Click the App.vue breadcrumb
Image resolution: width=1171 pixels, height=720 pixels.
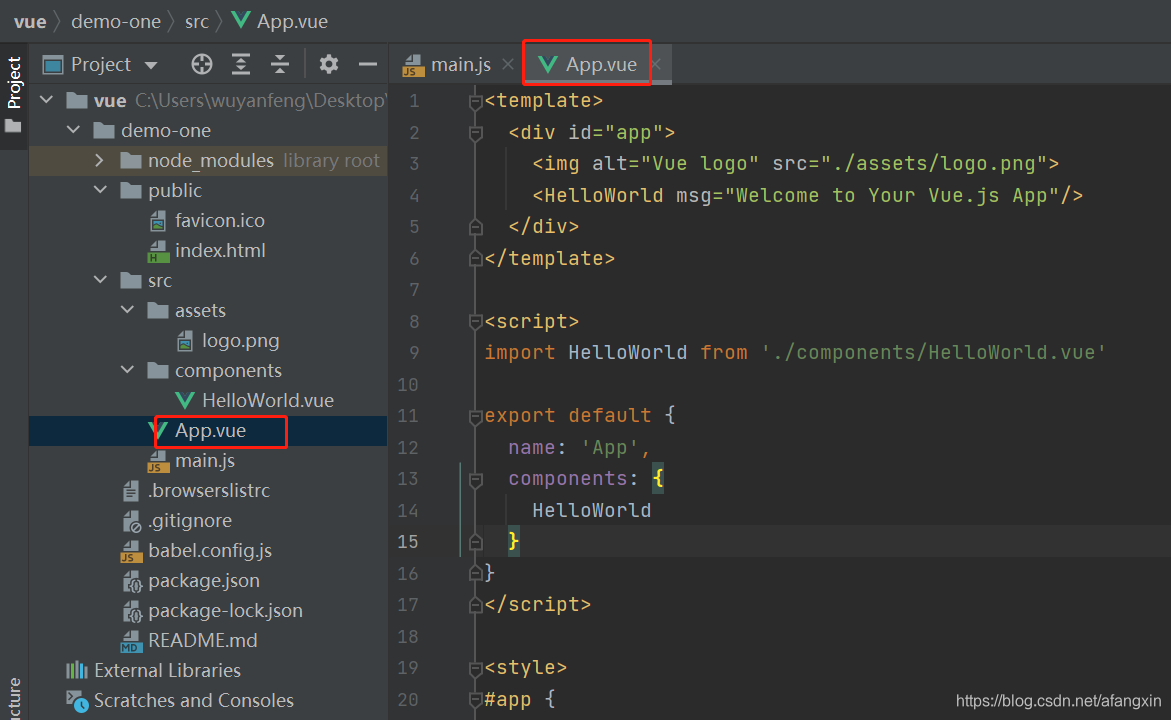pos(280,21)
